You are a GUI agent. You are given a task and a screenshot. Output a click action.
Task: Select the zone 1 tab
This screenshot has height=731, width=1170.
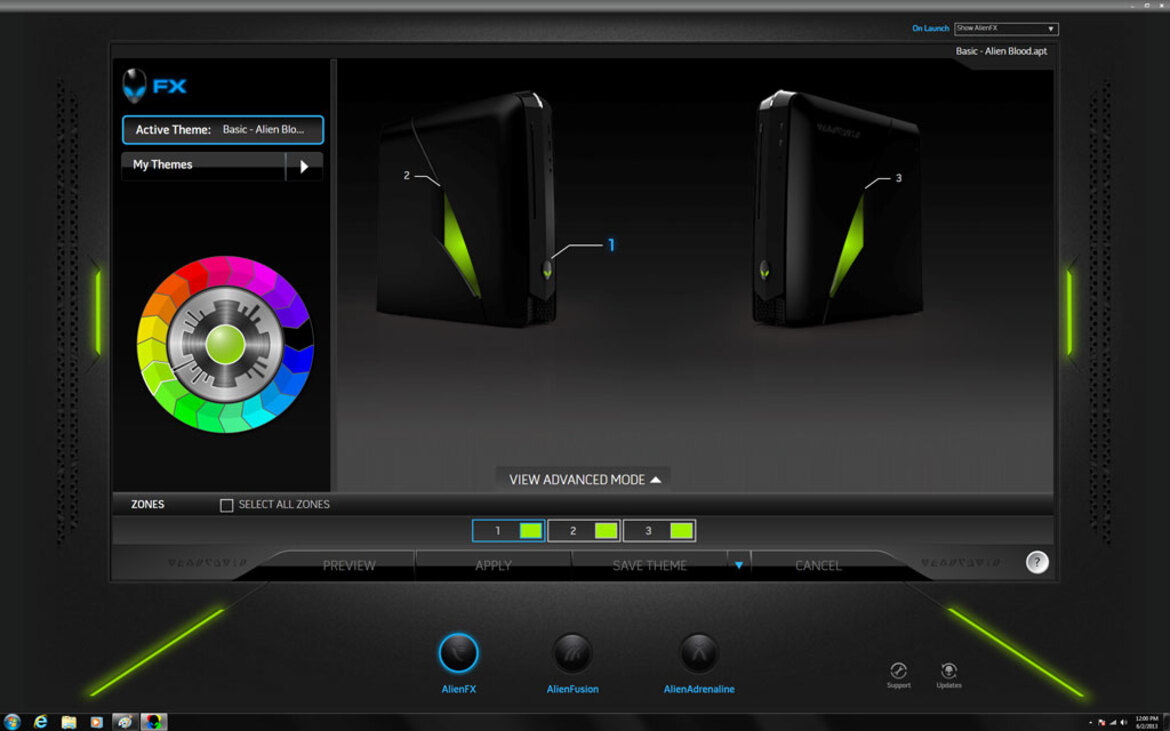click(508, 530)
